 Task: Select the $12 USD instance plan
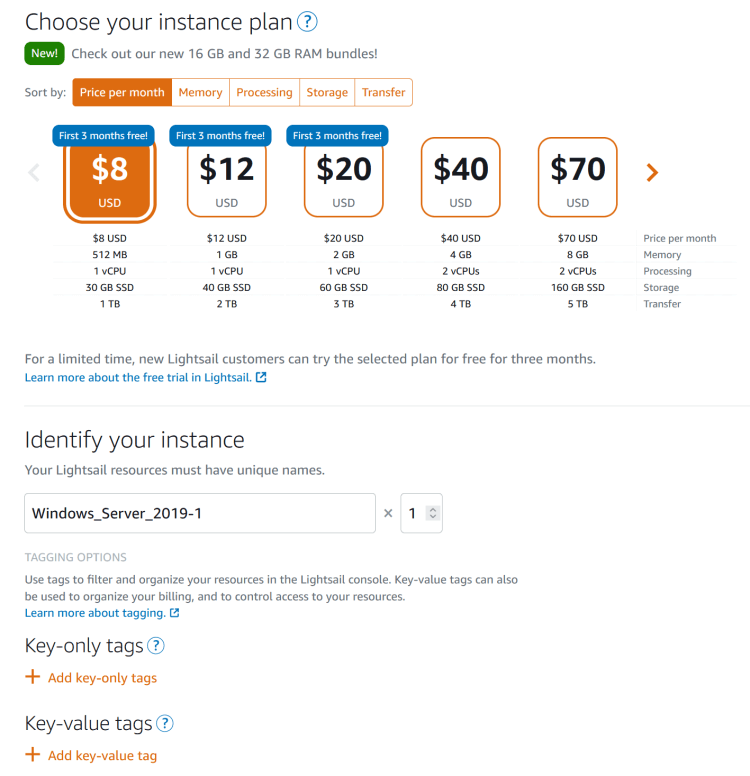pos(226,179)
